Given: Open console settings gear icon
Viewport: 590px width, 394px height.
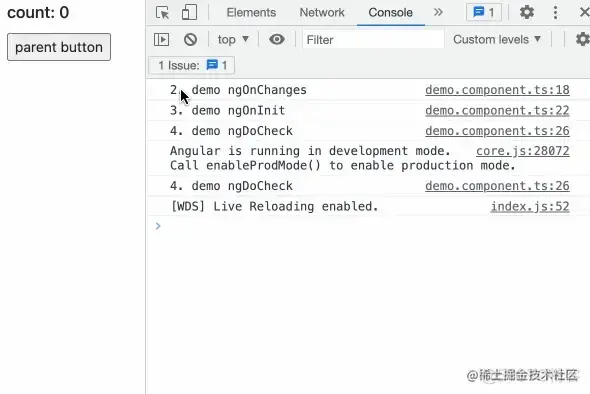Looking at the screenshot, I should 583,39.
